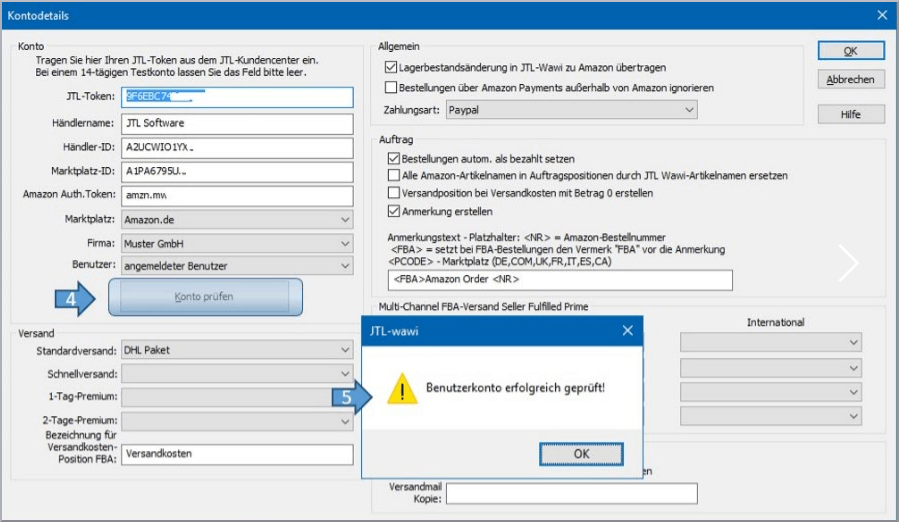Toggle Anmerkung erstellen checkbox

point(394,211)
